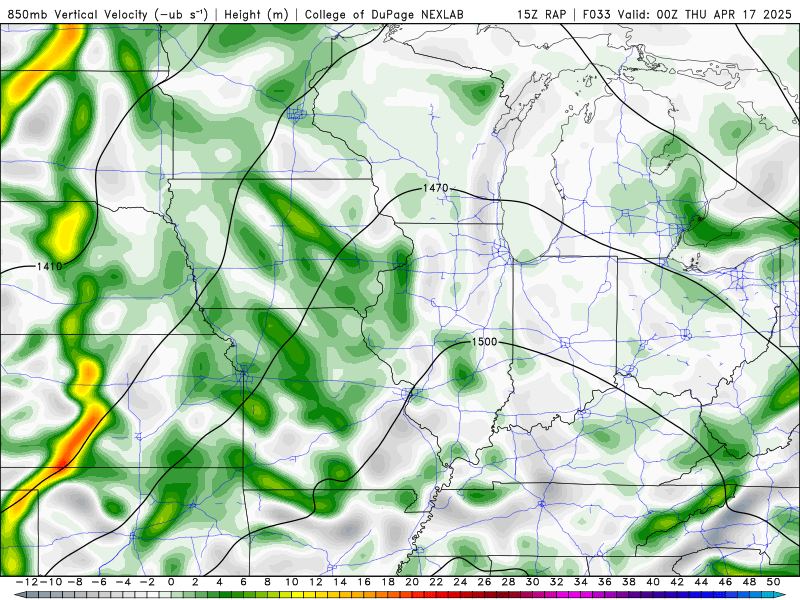This screenshot has width=800, height=600.
Task: Click the 0 value on color scale
Action: pos(171,582)
